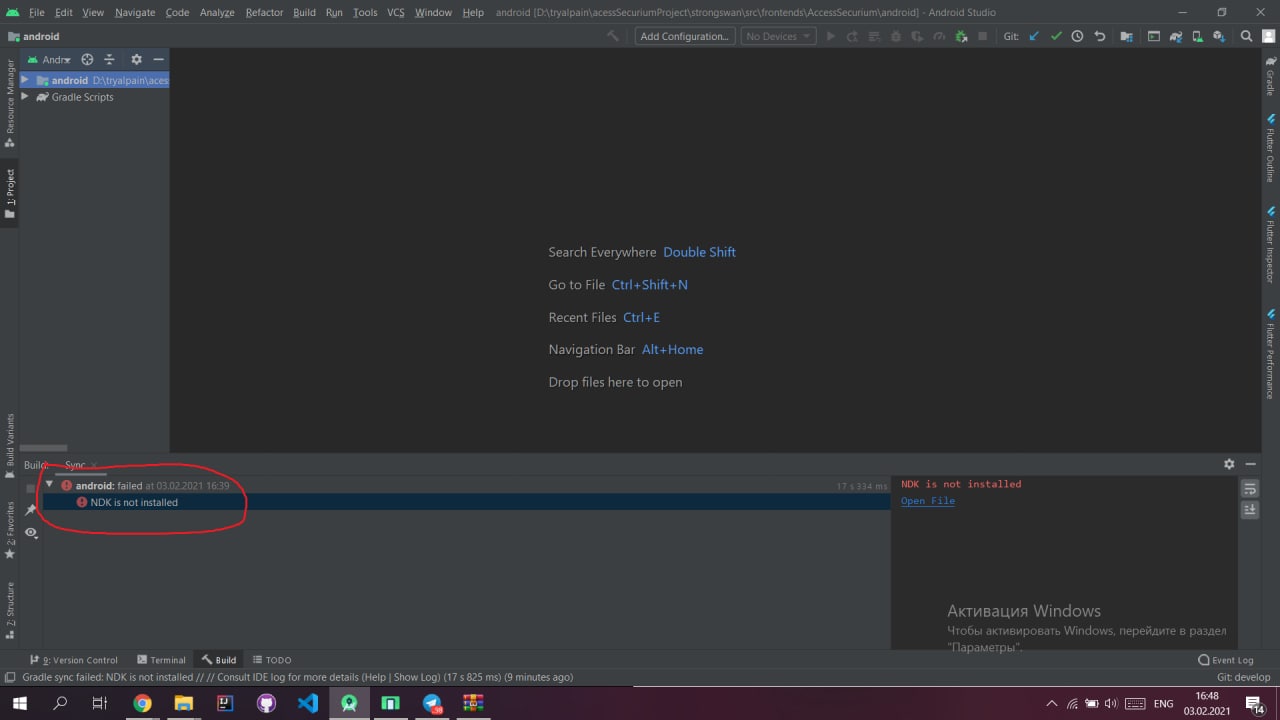
Task: Open the Flutter Inspector side panel
Action: point(1270,245)
